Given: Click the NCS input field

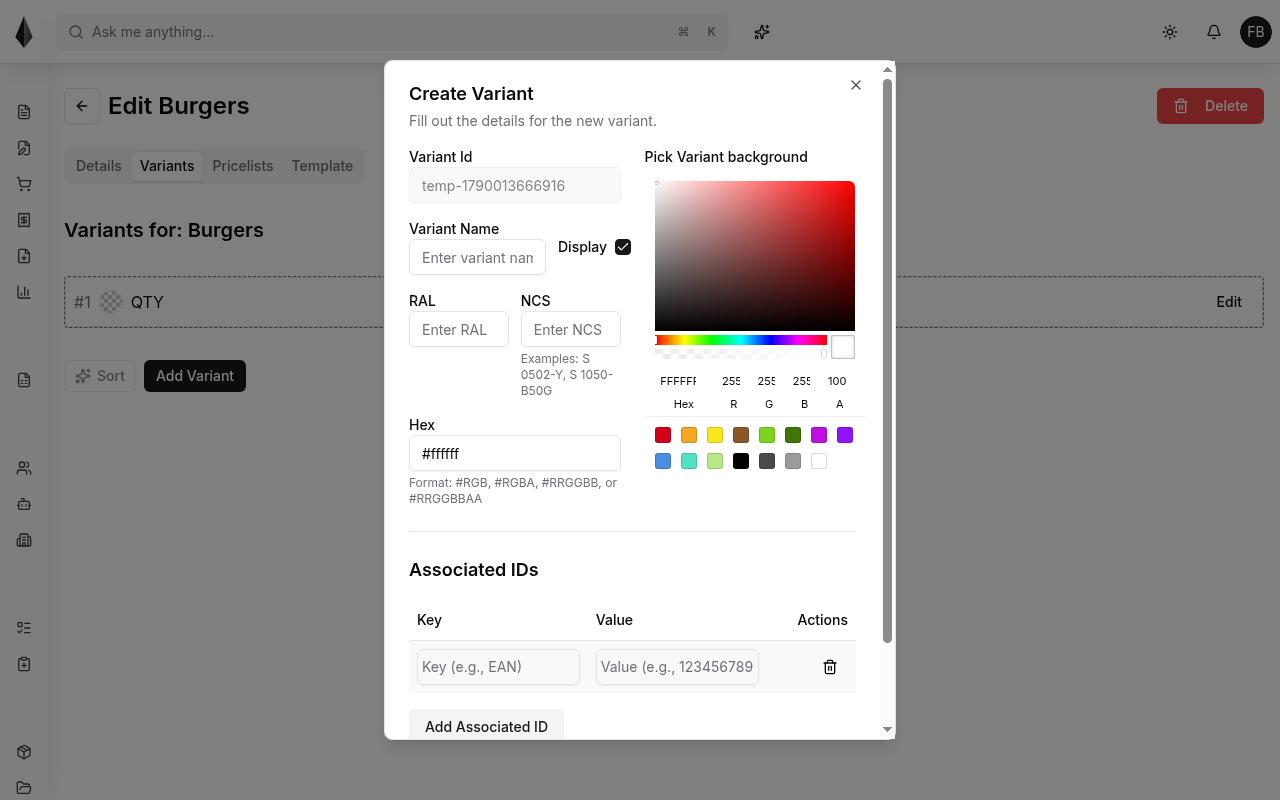Looking at the screenshot, I should click(571, 329).
